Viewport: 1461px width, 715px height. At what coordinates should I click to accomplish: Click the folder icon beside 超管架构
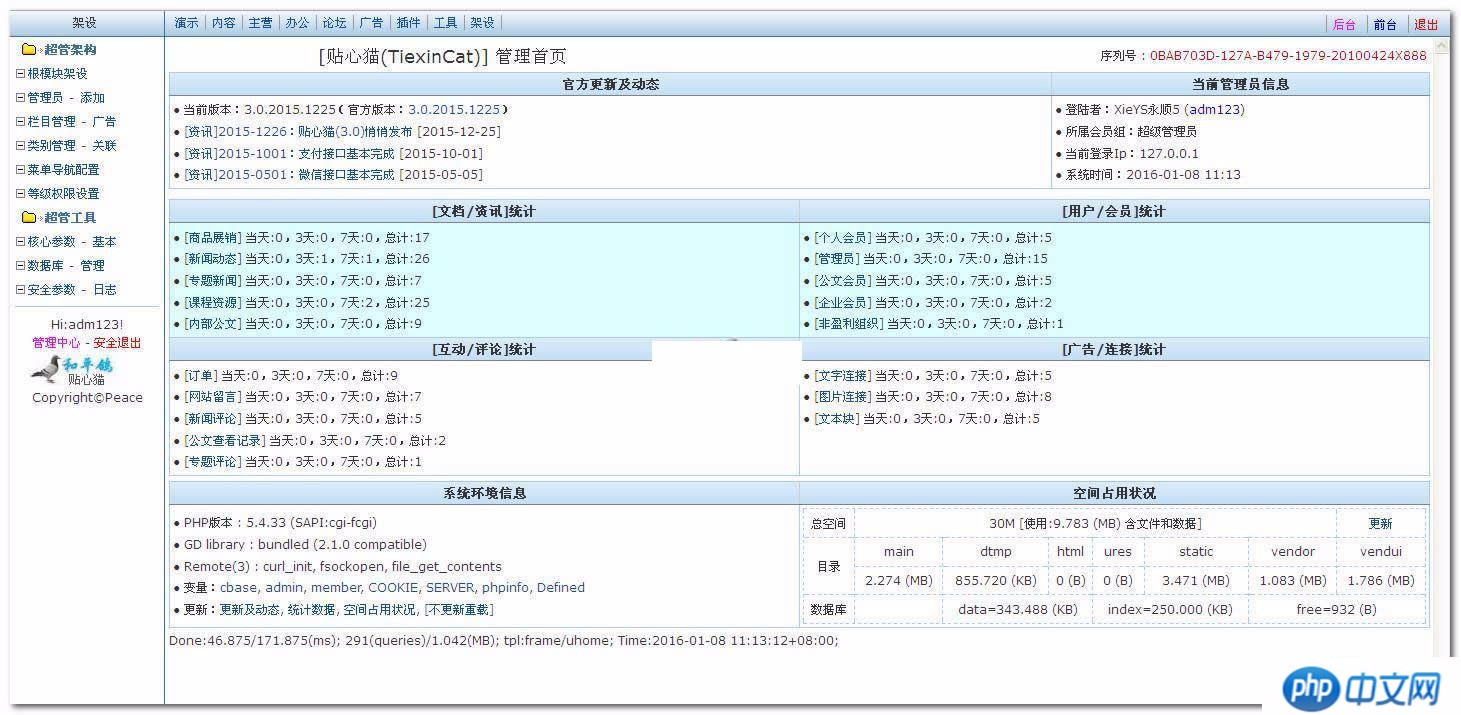[29, 49]
